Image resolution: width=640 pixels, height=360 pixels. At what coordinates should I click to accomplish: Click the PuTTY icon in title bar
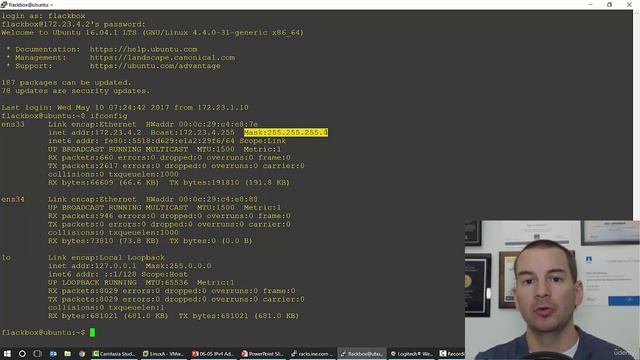4,4
